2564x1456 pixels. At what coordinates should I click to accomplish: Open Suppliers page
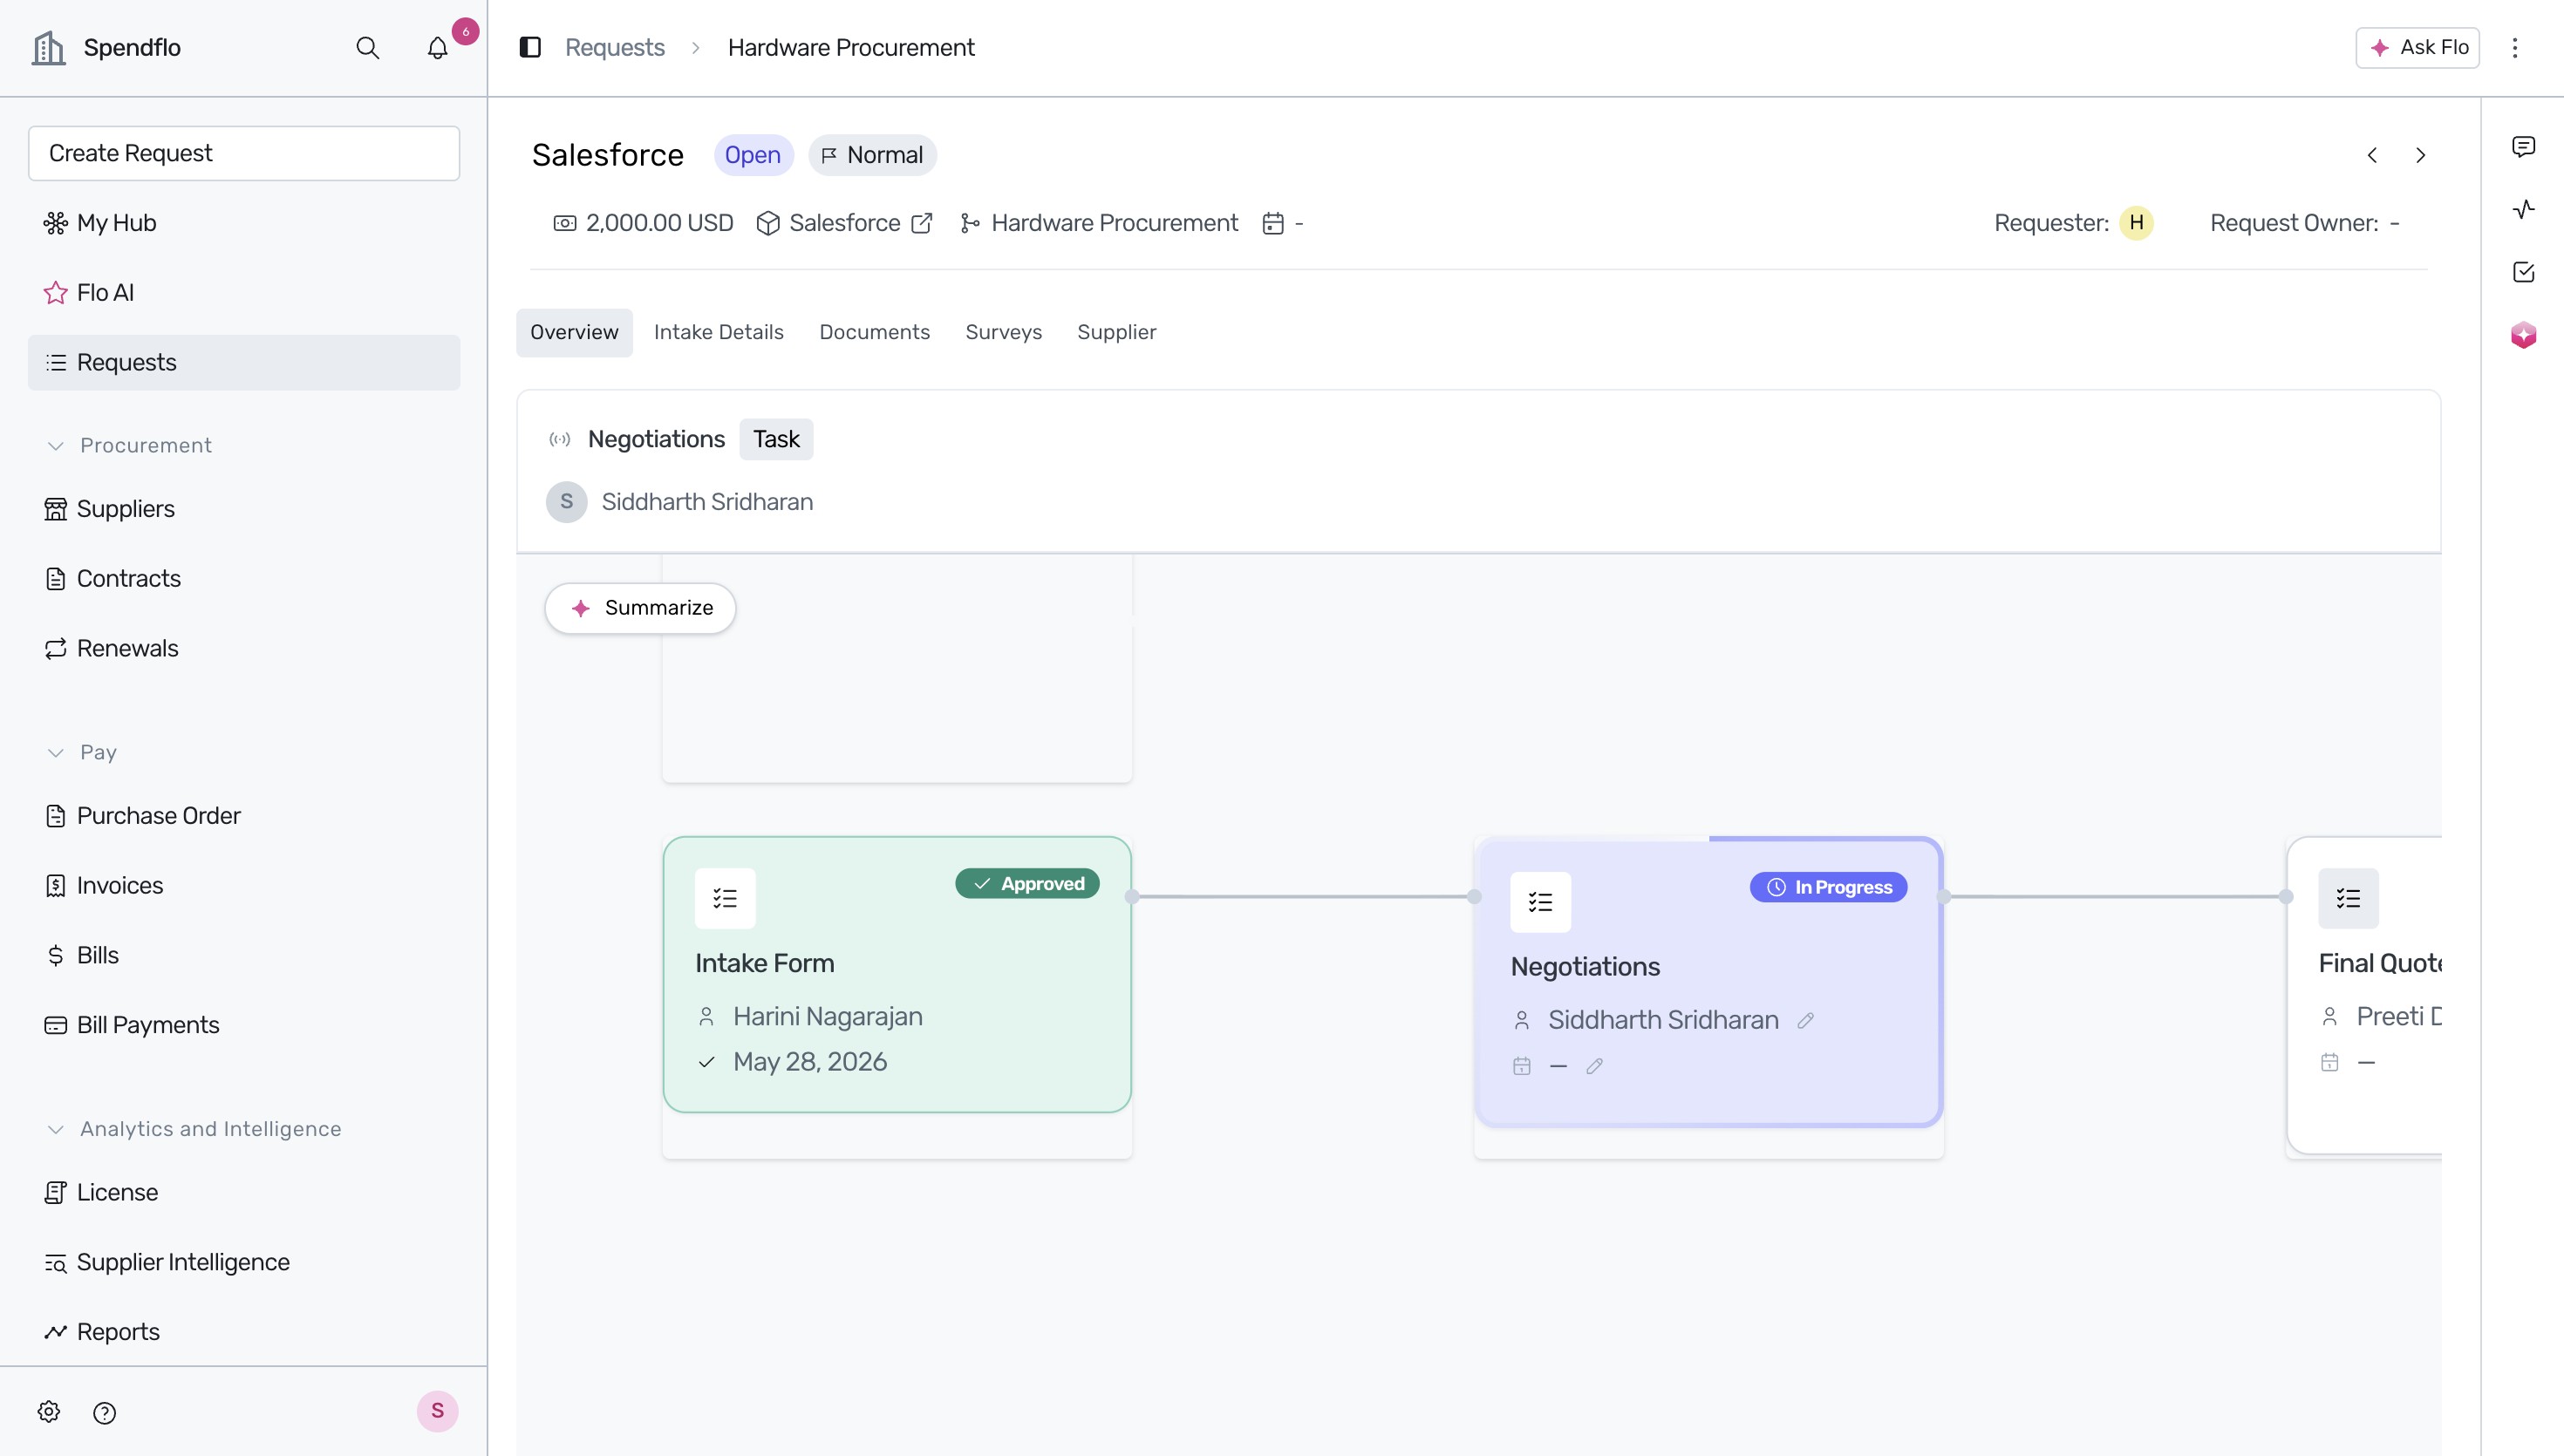pyautogui.click(x=244, y=509)
